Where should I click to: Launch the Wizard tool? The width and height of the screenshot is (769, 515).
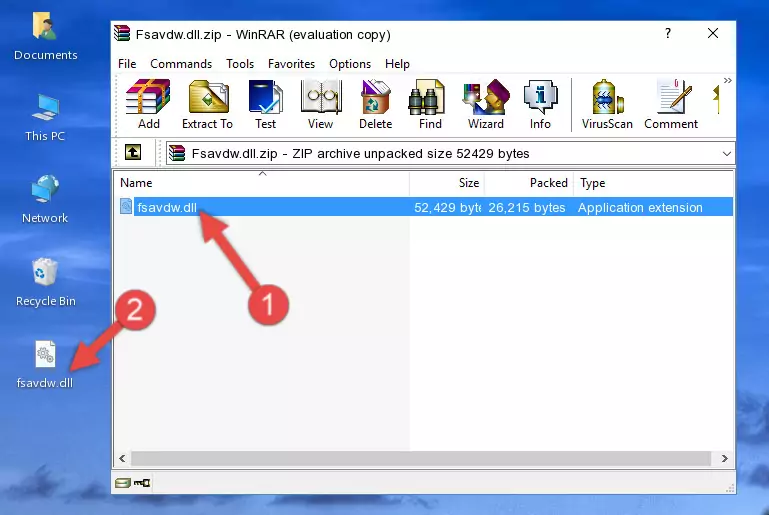(x=486, y=104)
